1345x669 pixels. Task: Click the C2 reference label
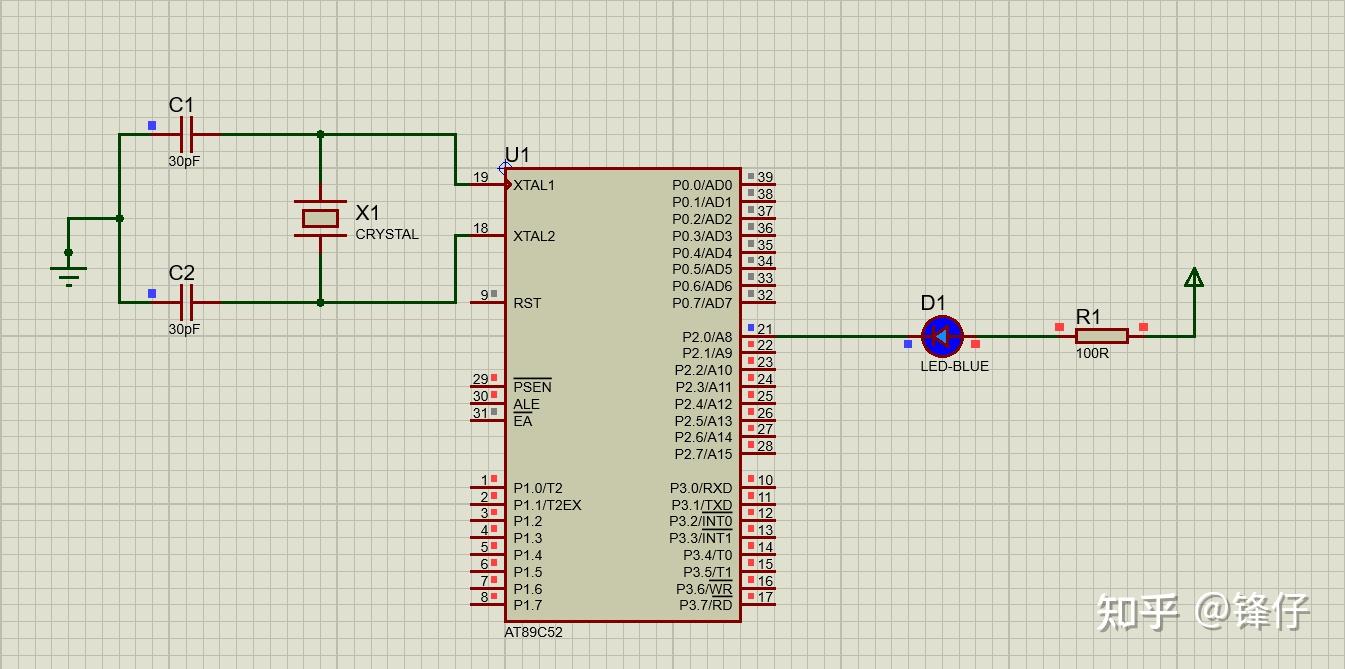[181, 273]
